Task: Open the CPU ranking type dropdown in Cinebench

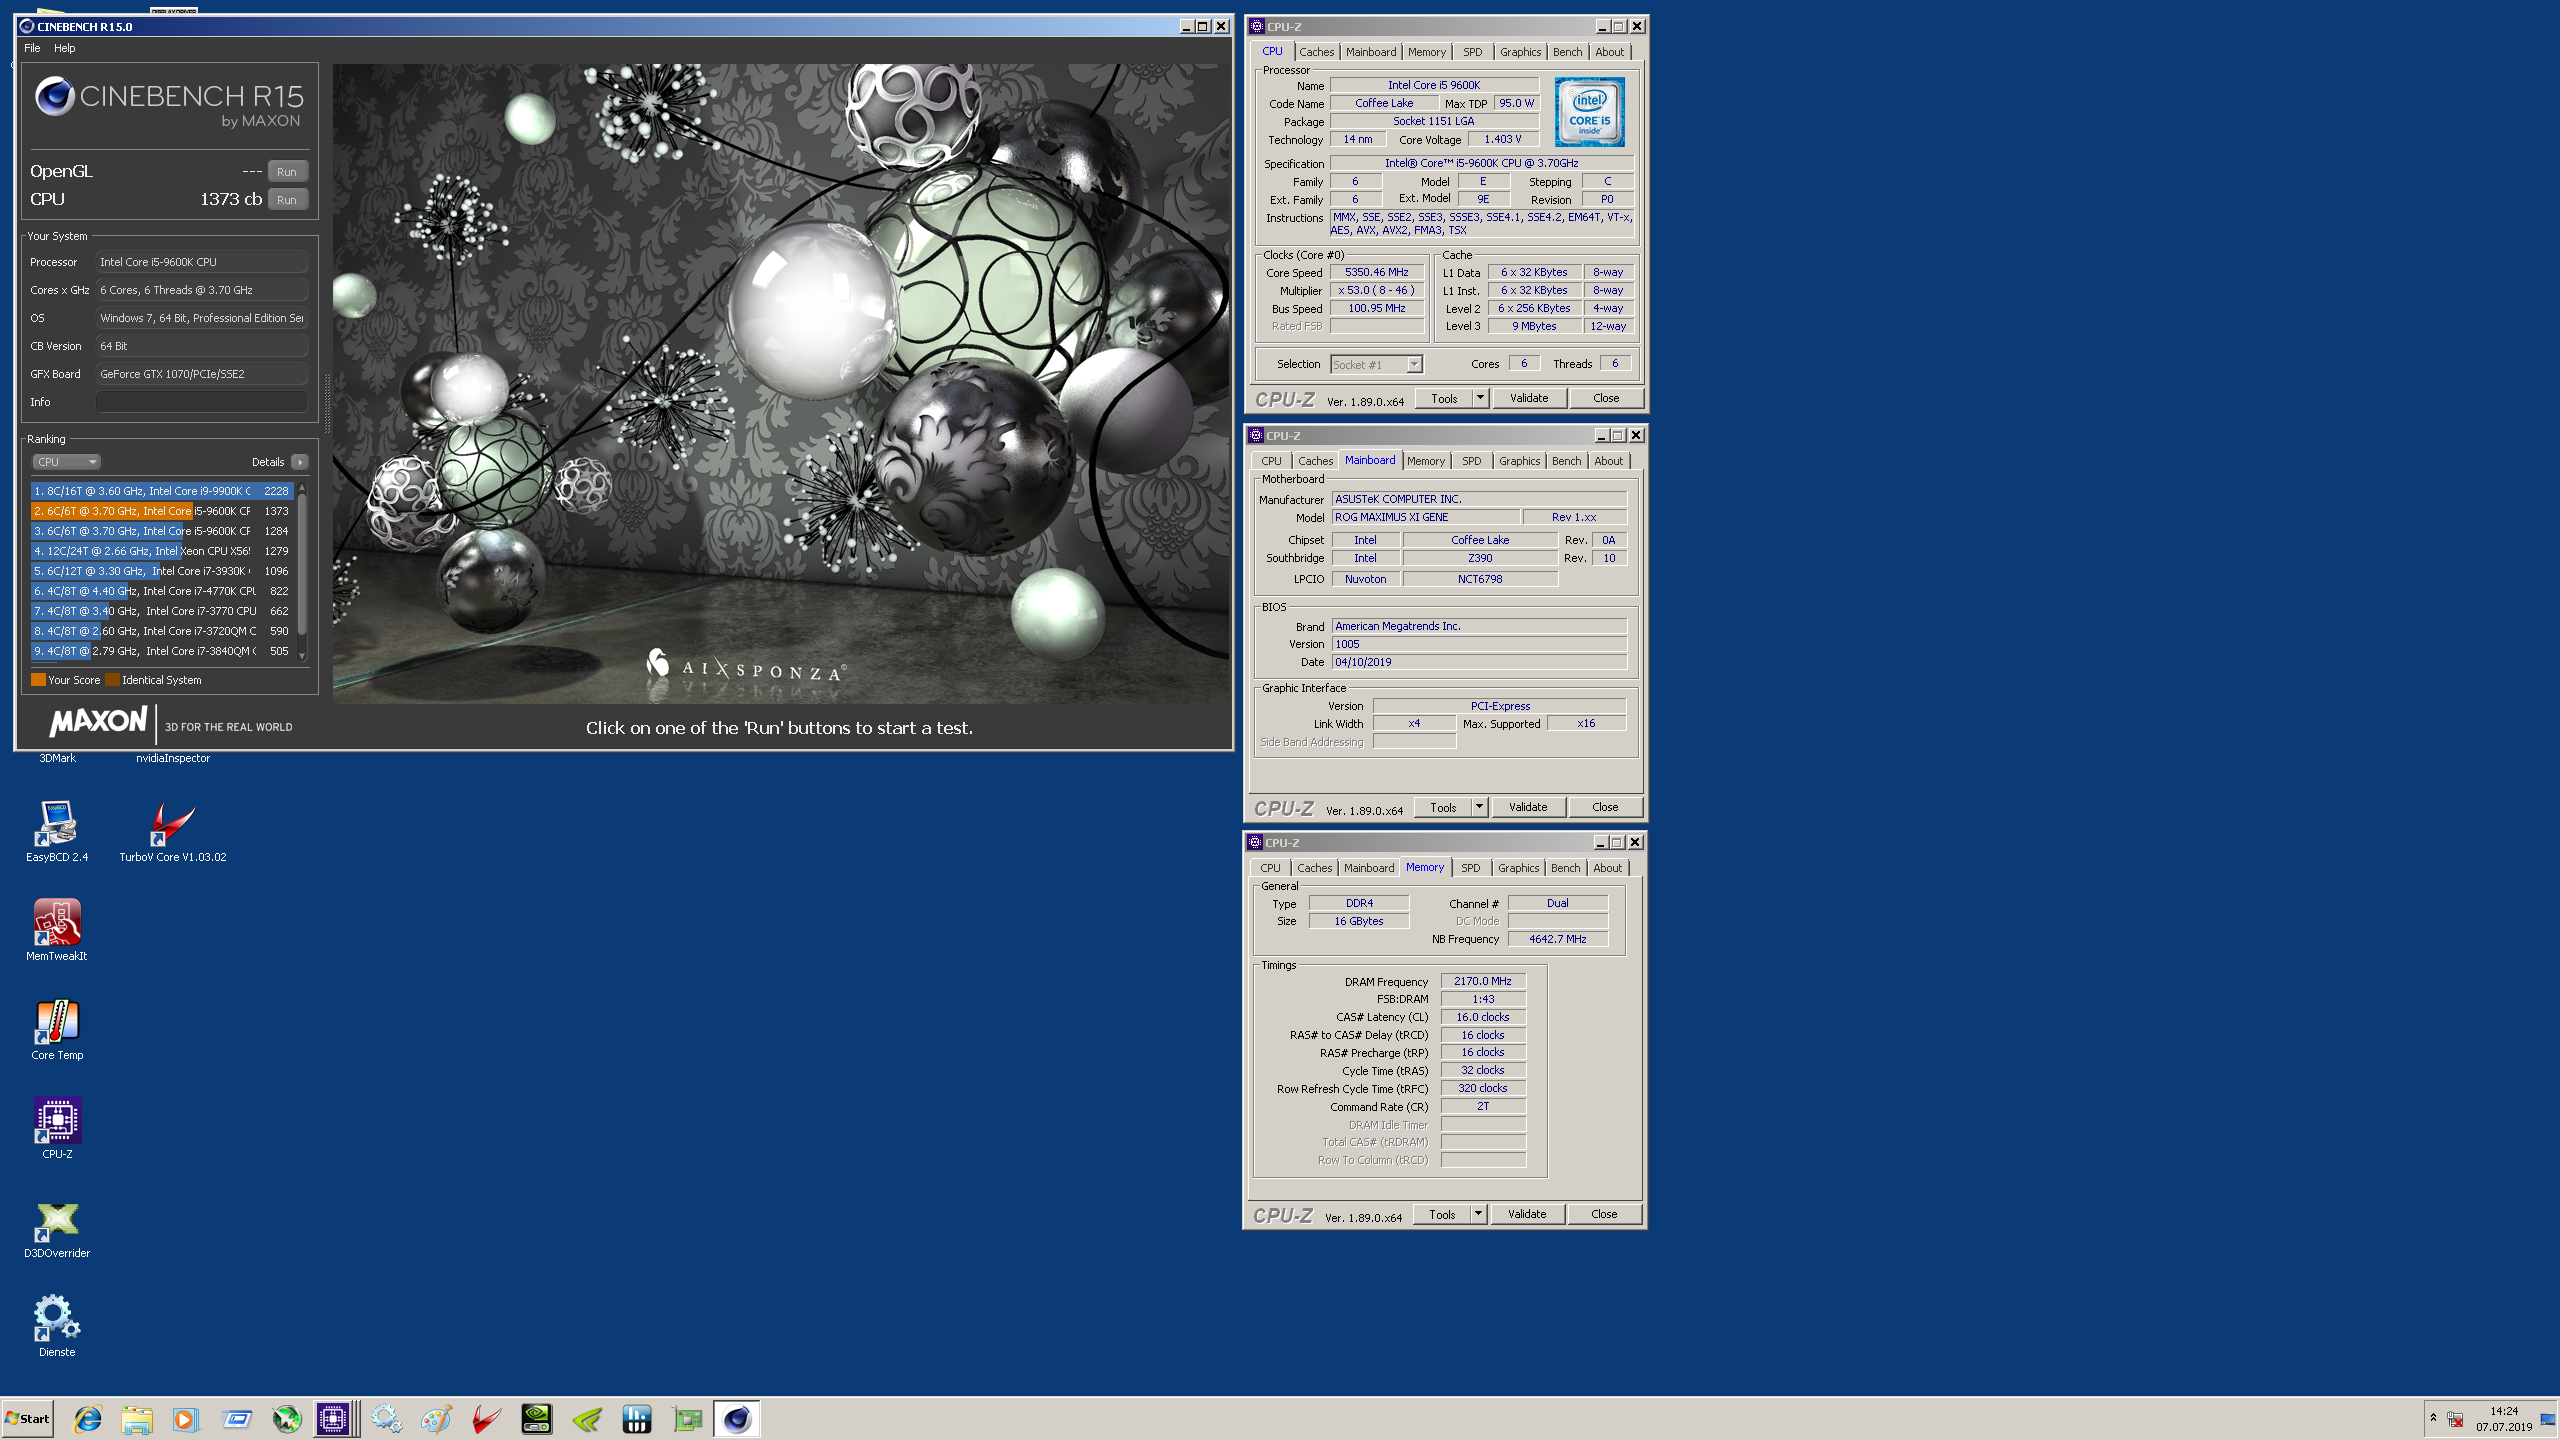Action: coord(66,462)
